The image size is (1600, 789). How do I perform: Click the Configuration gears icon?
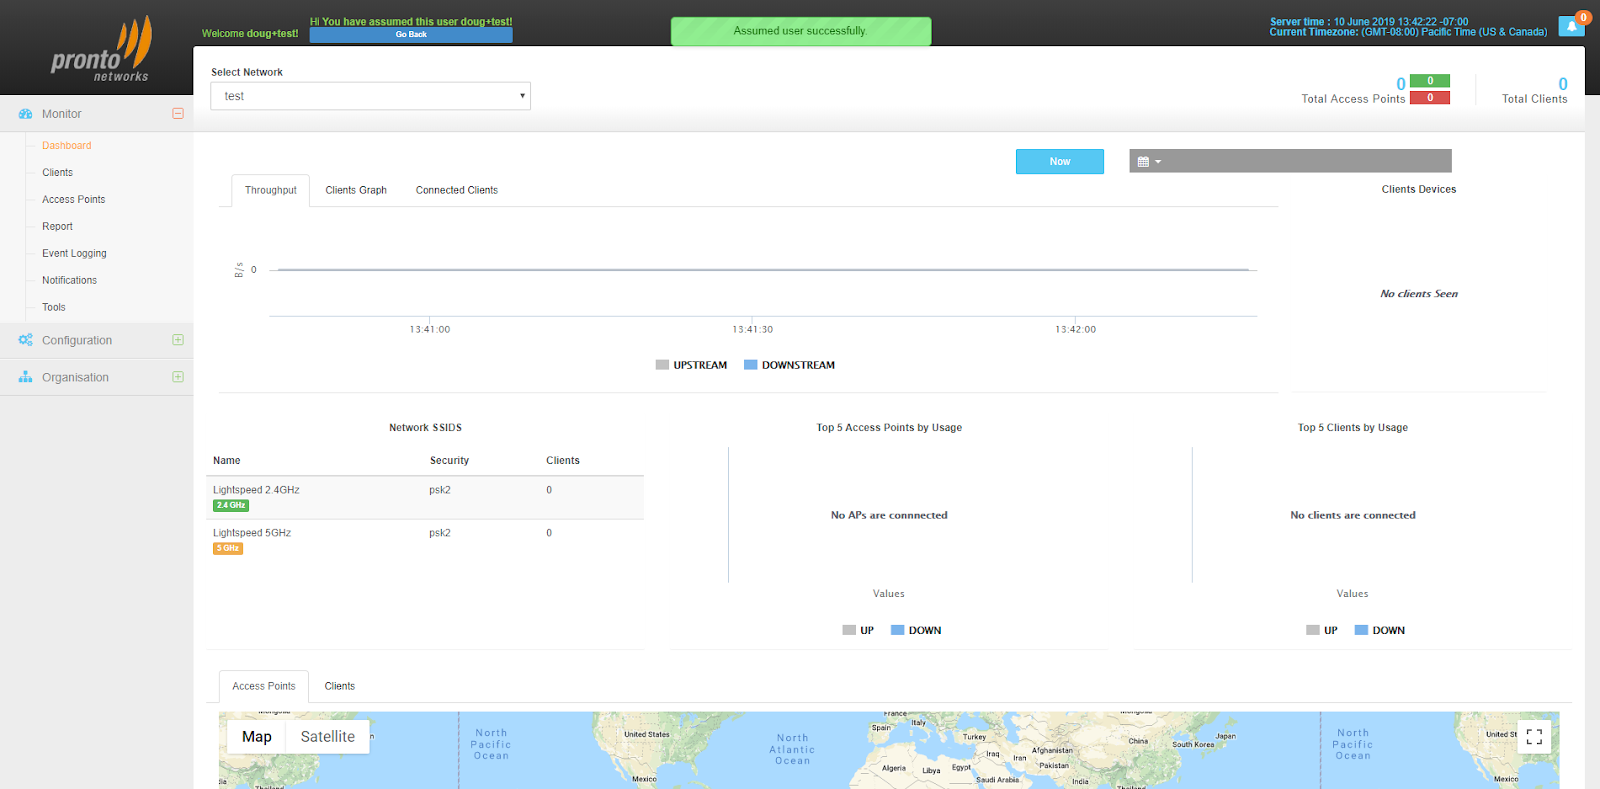pos(26,340)
